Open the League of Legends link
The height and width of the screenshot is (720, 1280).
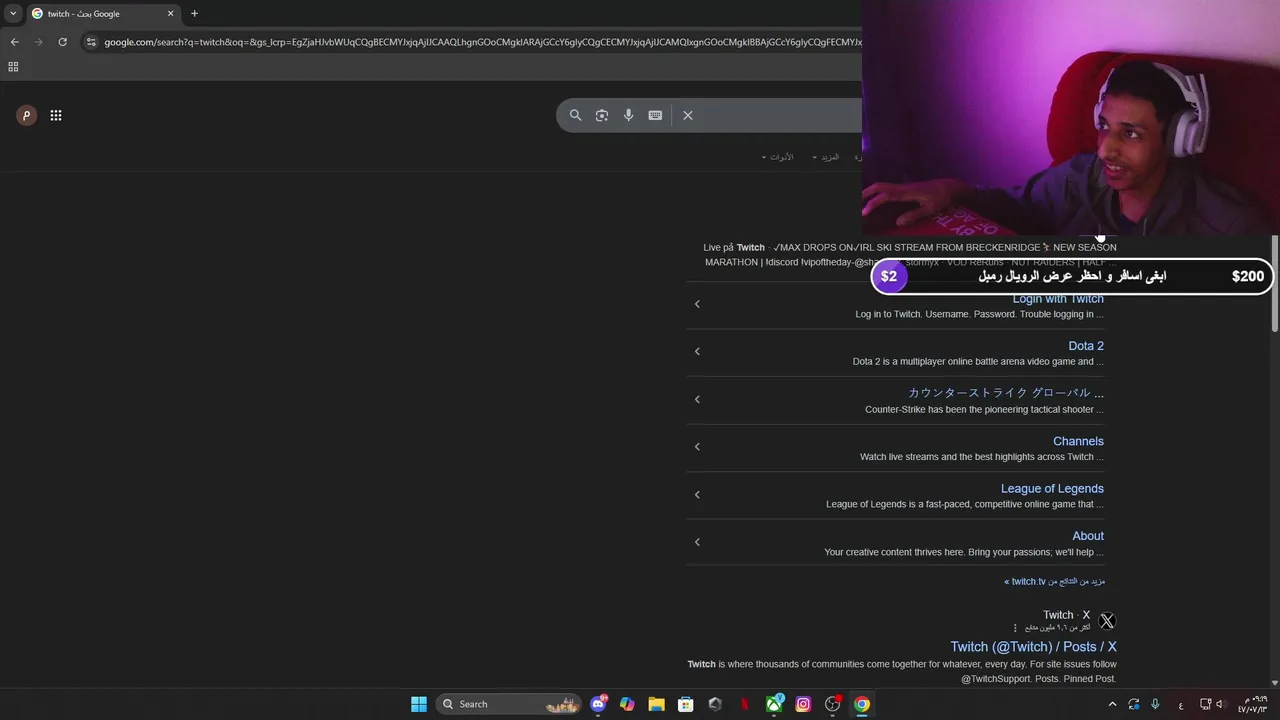1052,488
